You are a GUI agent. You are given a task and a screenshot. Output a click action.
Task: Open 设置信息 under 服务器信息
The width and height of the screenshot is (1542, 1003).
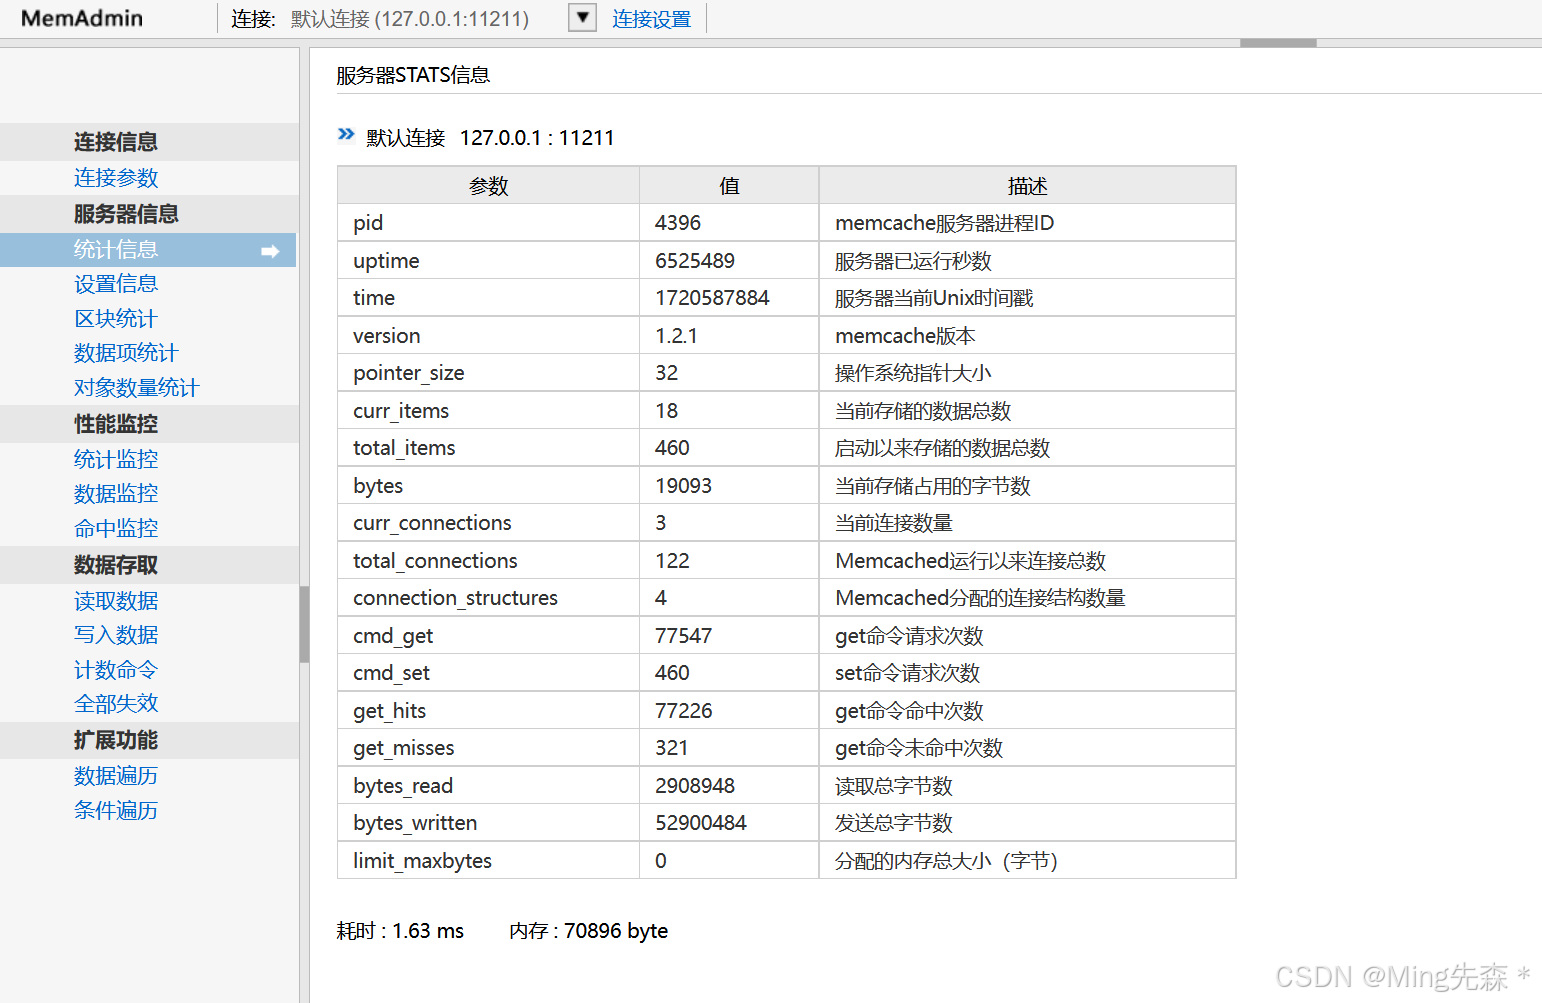116,283
